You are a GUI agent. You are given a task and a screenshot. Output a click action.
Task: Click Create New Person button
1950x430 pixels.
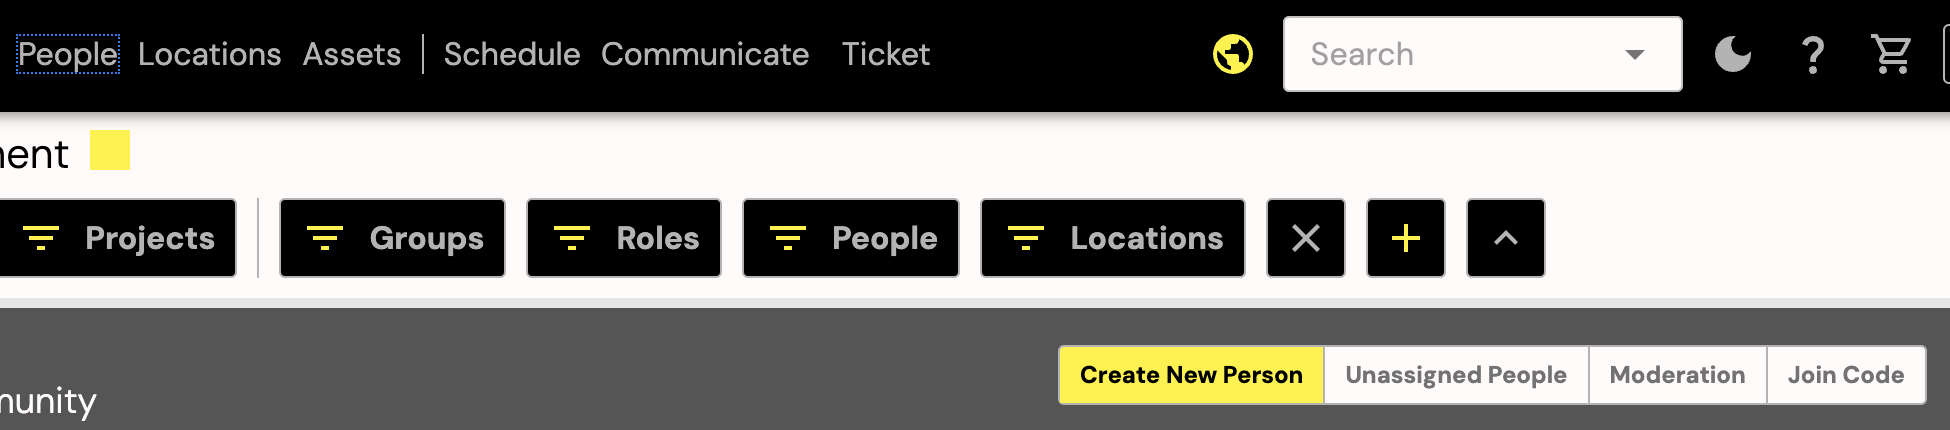(1191, 375)
